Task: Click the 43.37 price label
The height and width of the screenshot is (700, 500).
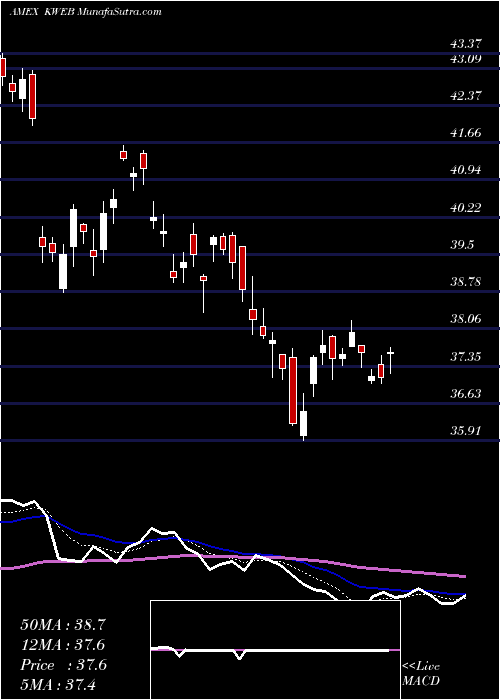Action: [x=466, y=44]
